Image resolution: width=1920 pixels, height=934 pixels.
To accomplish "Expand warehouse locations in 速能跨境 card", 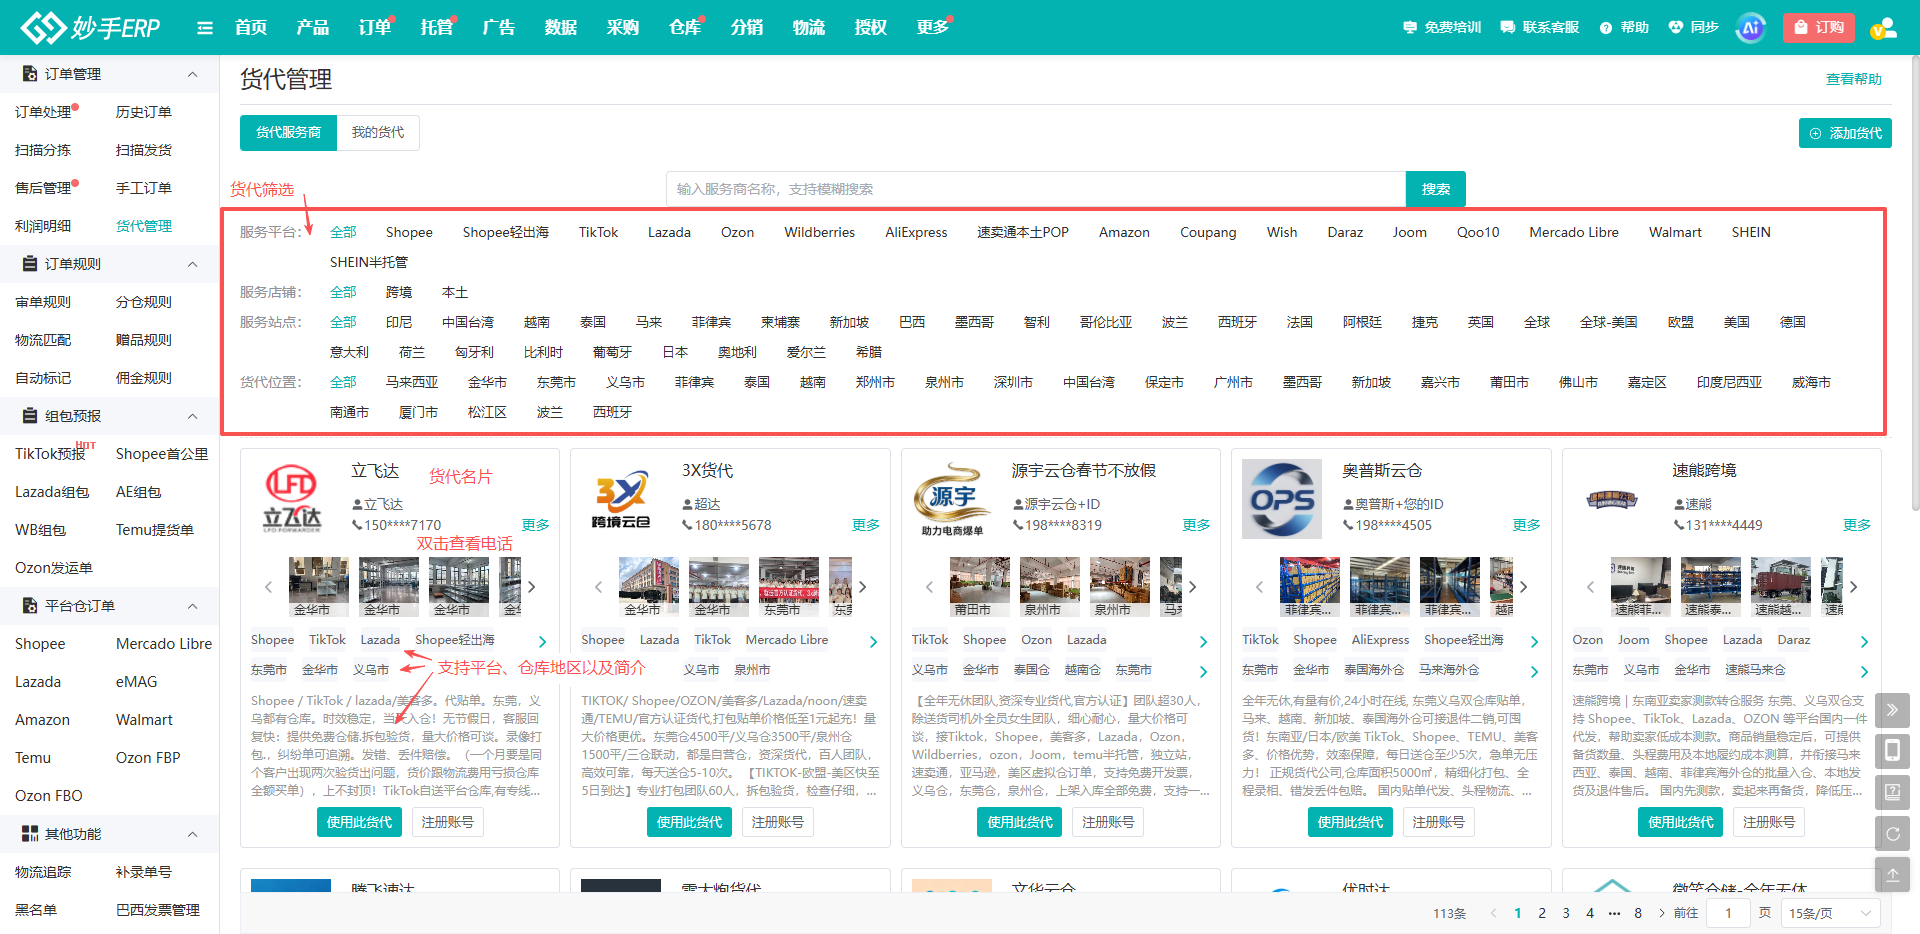I will (1864, 672).
